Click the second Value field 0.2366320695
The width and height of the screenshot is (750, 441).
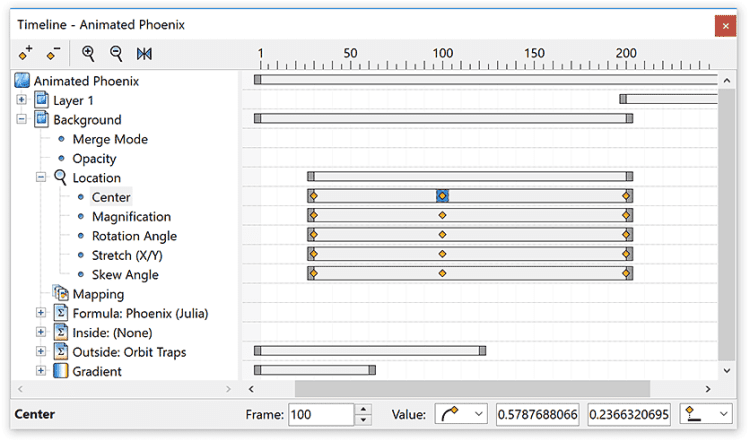(629, 414)
